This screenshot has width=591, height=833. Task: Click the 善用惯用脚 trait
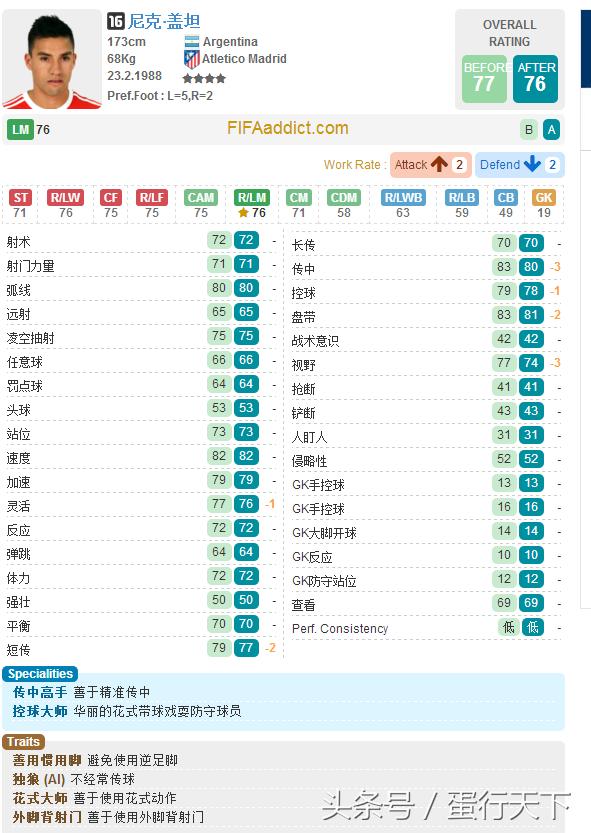pos(47,760)
